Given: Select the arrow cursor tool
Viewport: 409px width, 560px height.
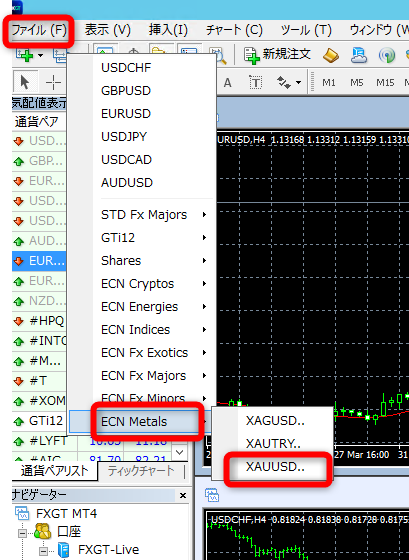Looking at the screenshot, I should click(25, 82).
